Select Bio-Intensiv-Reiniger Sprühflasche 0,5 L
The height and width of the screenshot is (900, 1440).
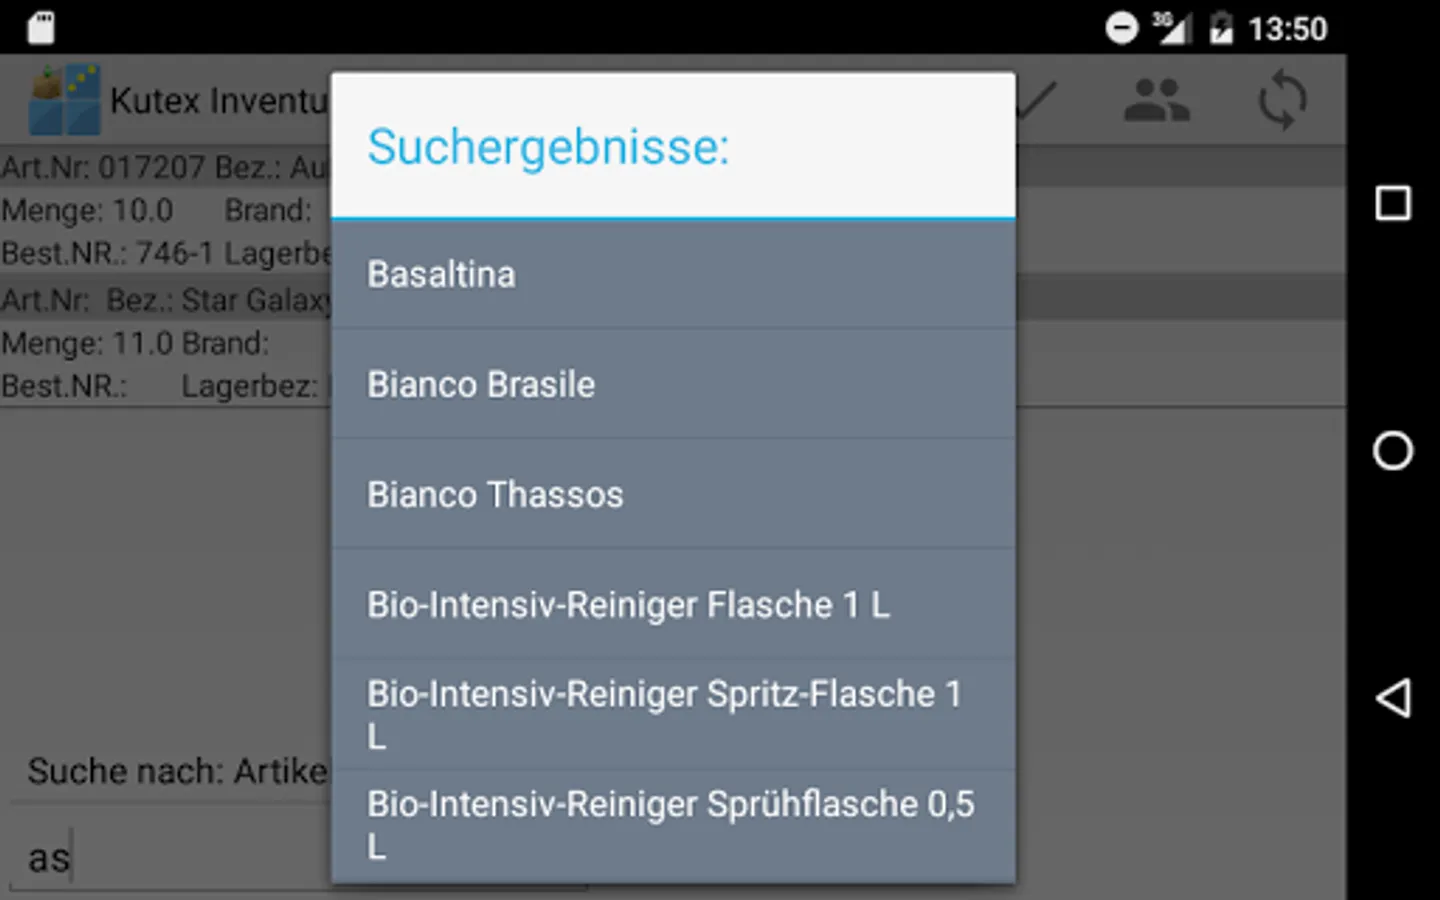pyautogui.click(x=672, y=824)
